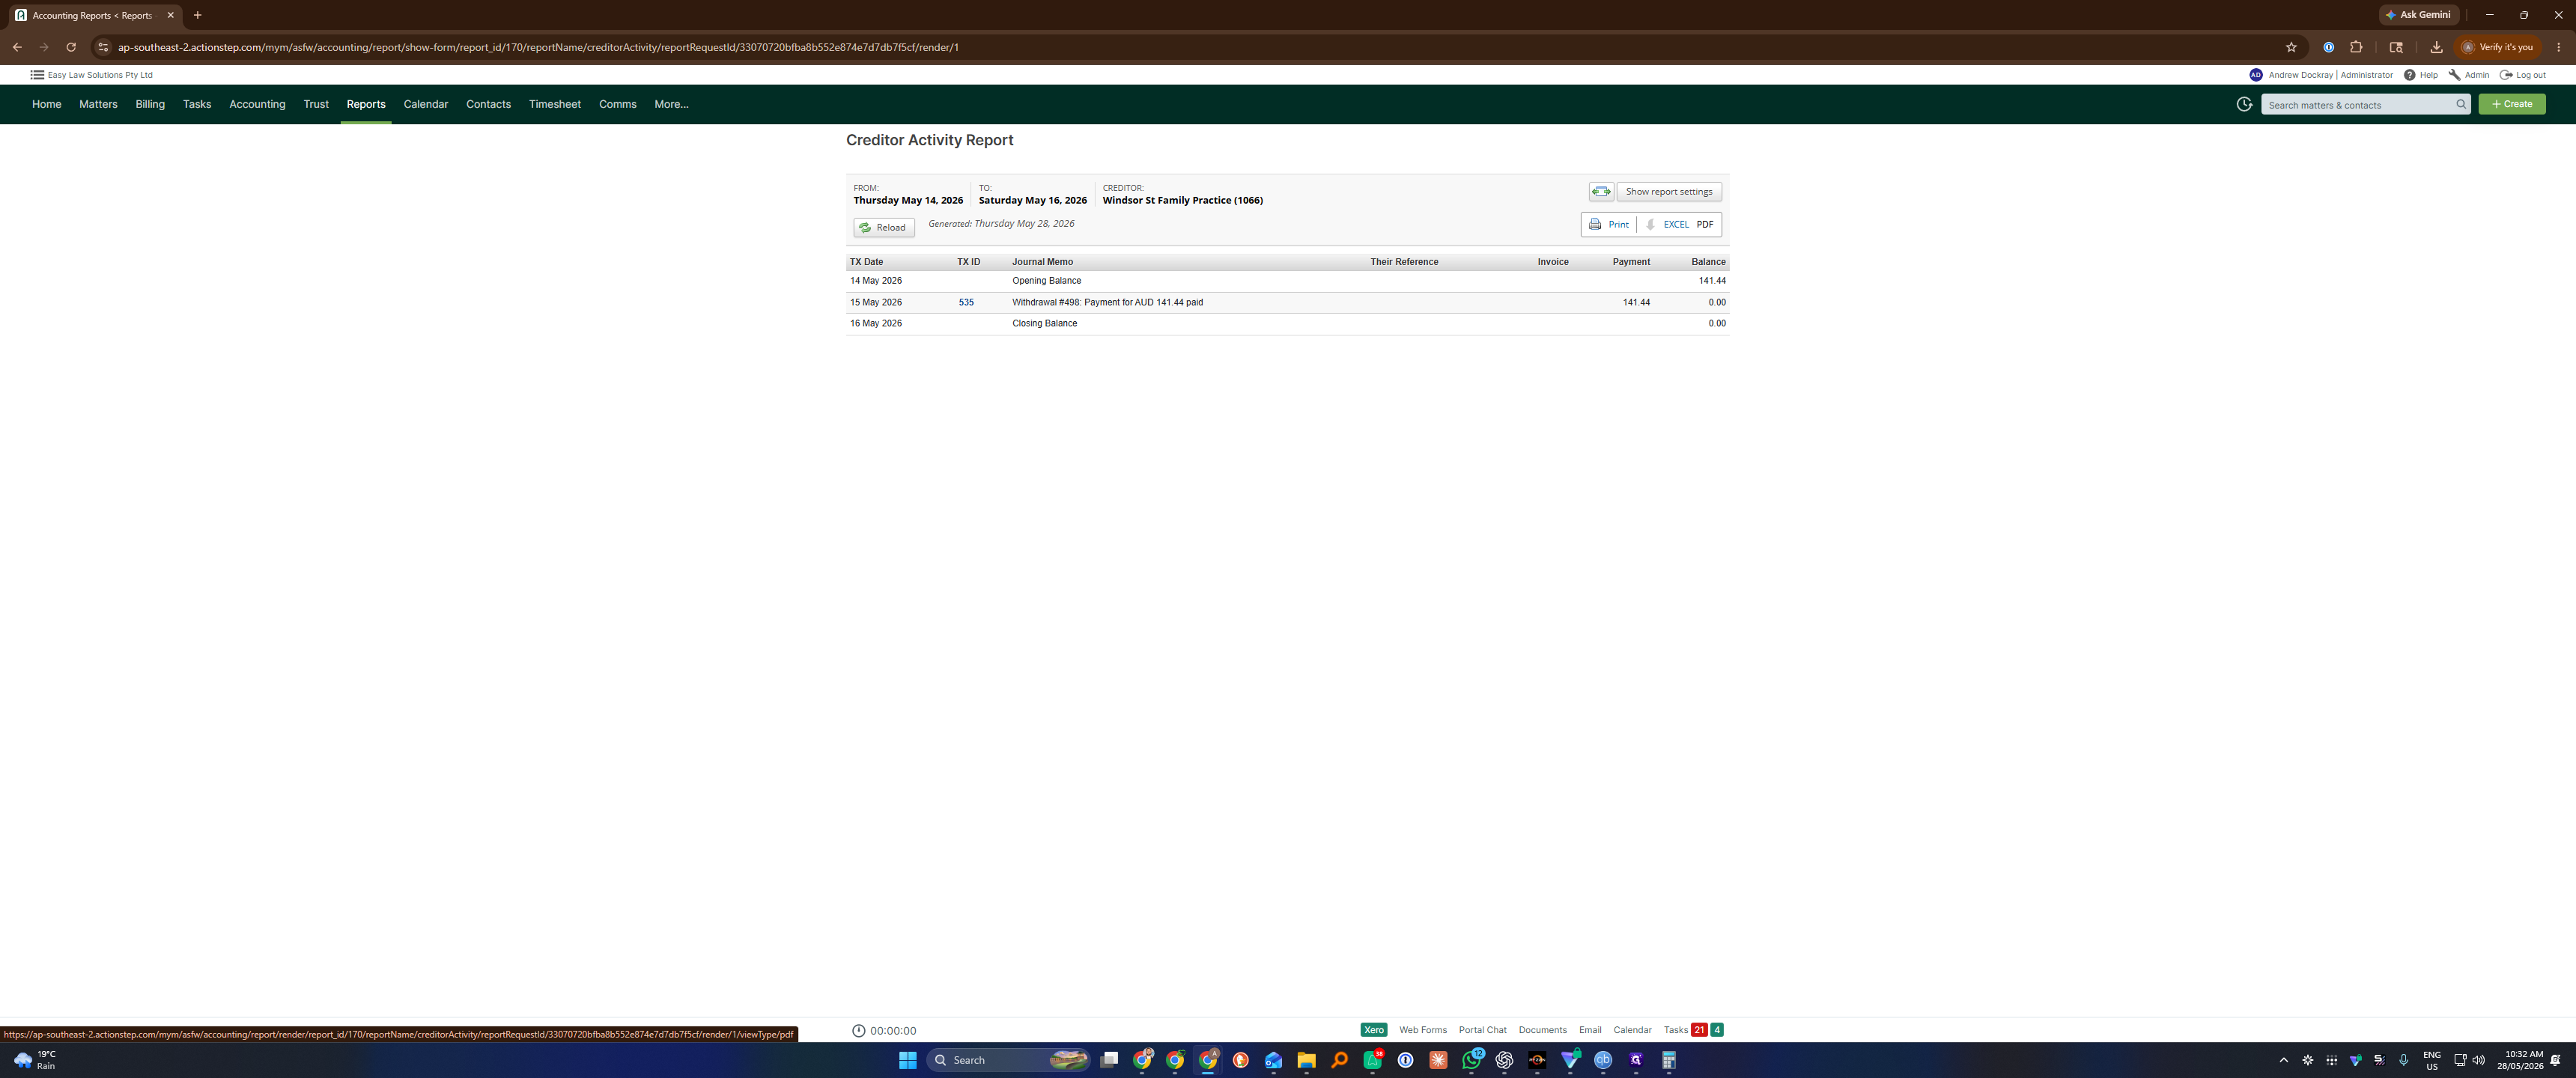Click the browser back arrow
Screen dimensions: 2576x1078
point(17,47)
